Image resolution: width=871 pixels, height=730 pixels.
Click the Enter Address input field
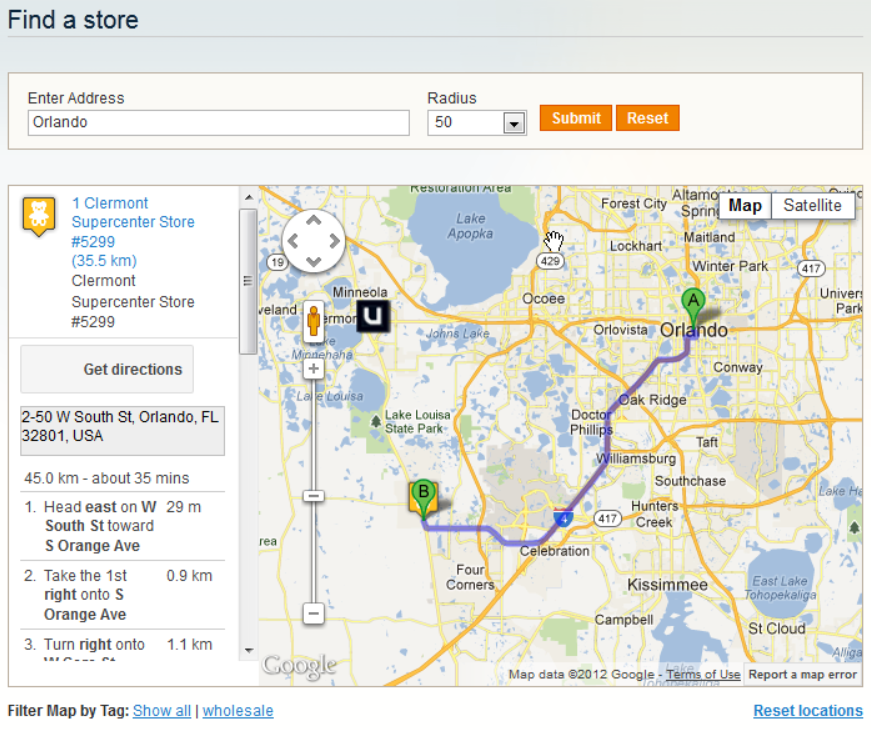(x=219, y=122)
